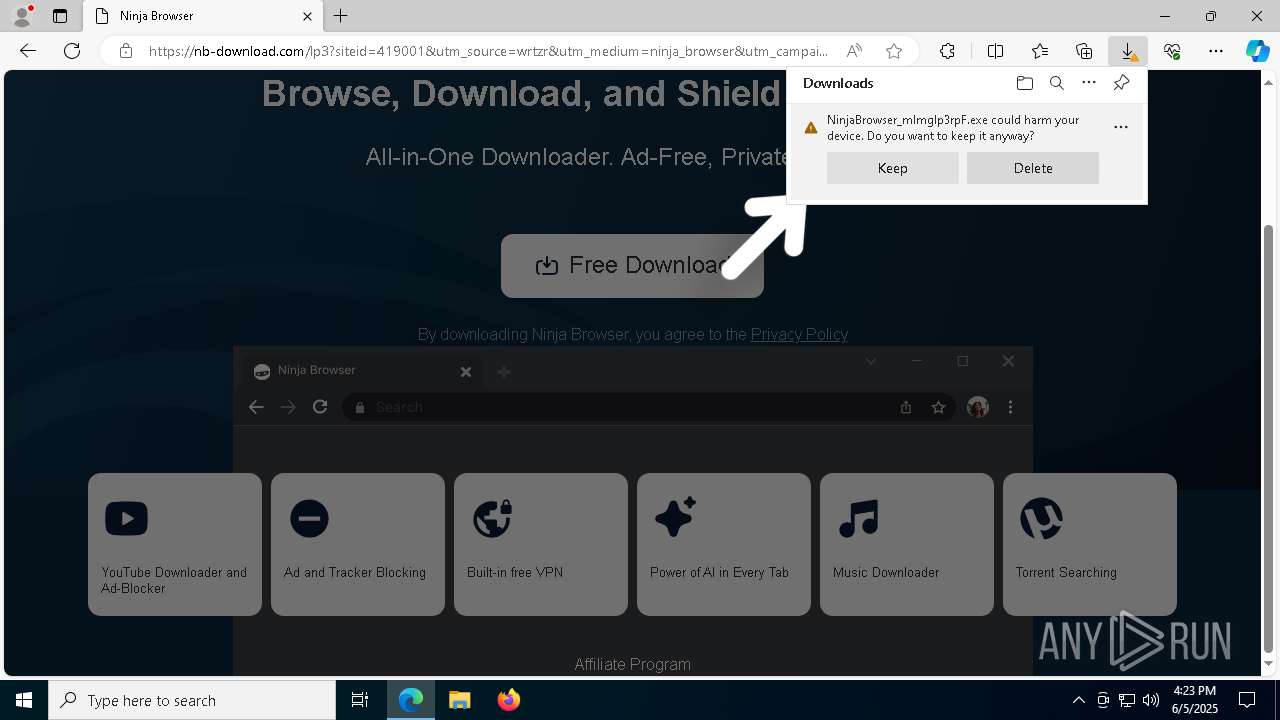Search downloads with magnifier icon

[x=1056, y=83]
